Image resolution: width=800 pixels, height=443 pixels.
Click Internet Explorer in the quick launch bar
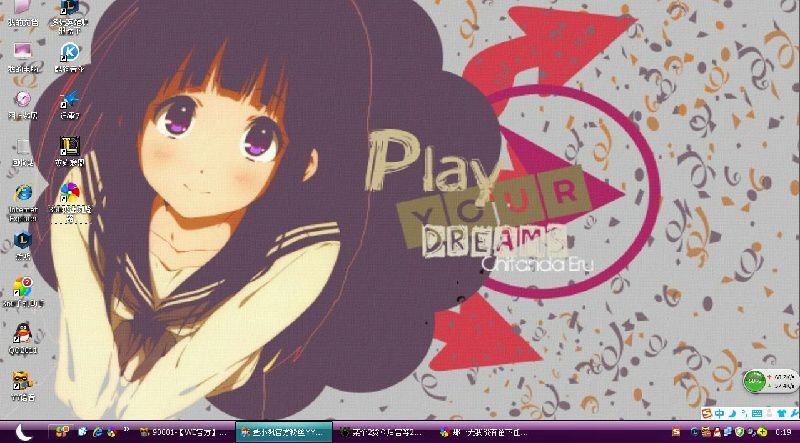coord(97,432)
